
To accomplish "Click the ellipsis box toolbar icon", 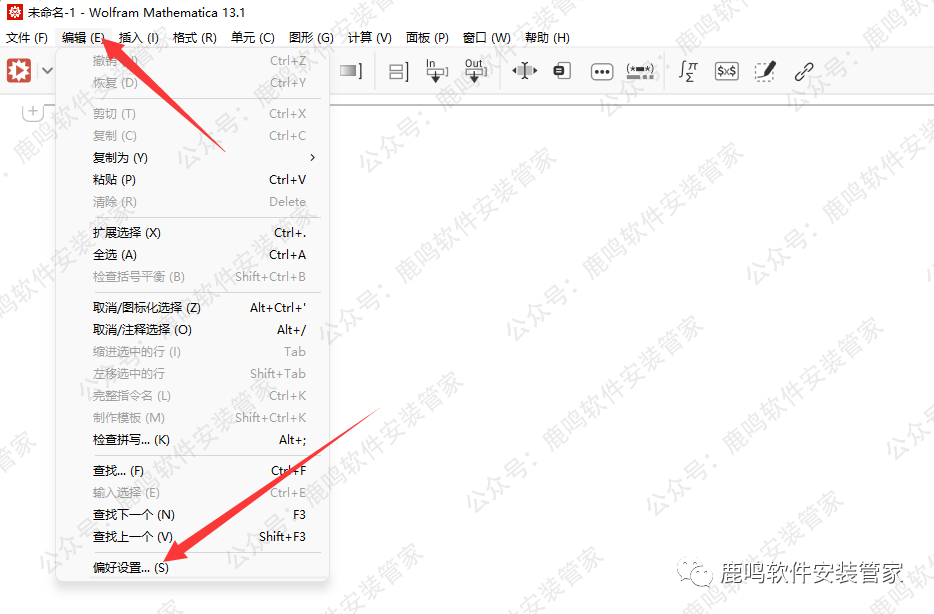I will 601,71.
